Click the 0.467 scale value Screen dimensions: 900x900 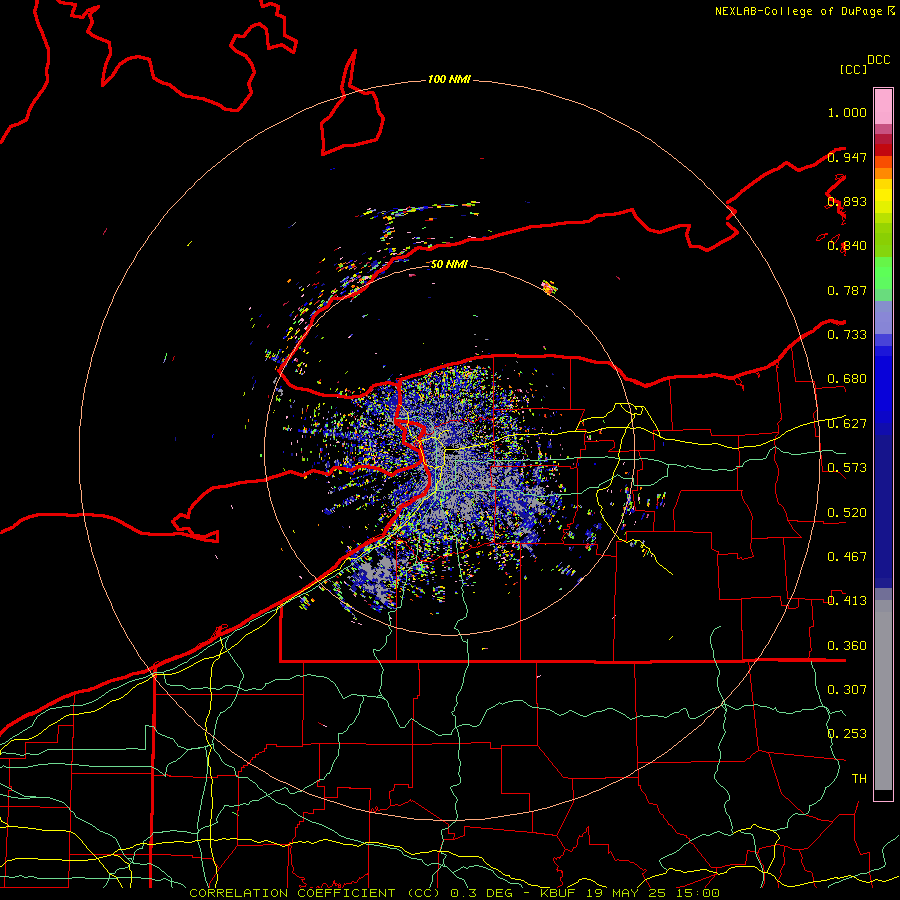click(847, 557)
